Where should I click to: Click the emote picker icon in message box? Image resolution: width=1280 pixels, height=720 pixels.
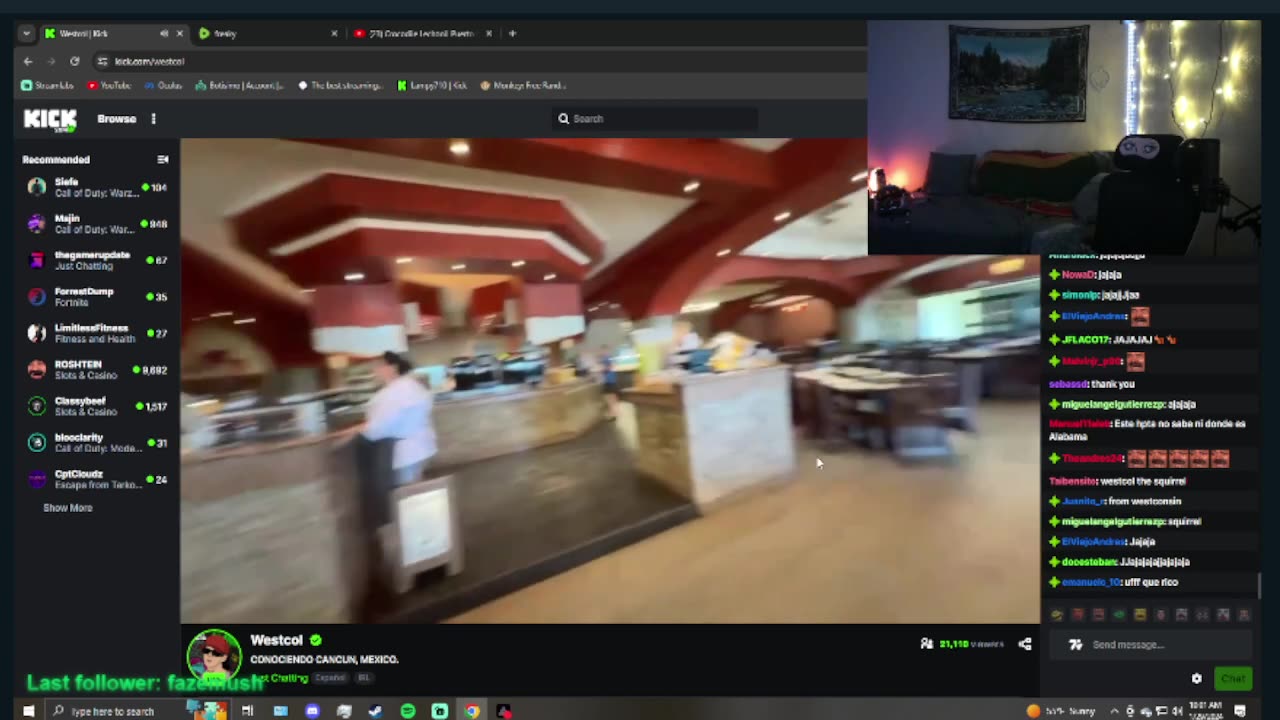click(x=1076, y=645)
